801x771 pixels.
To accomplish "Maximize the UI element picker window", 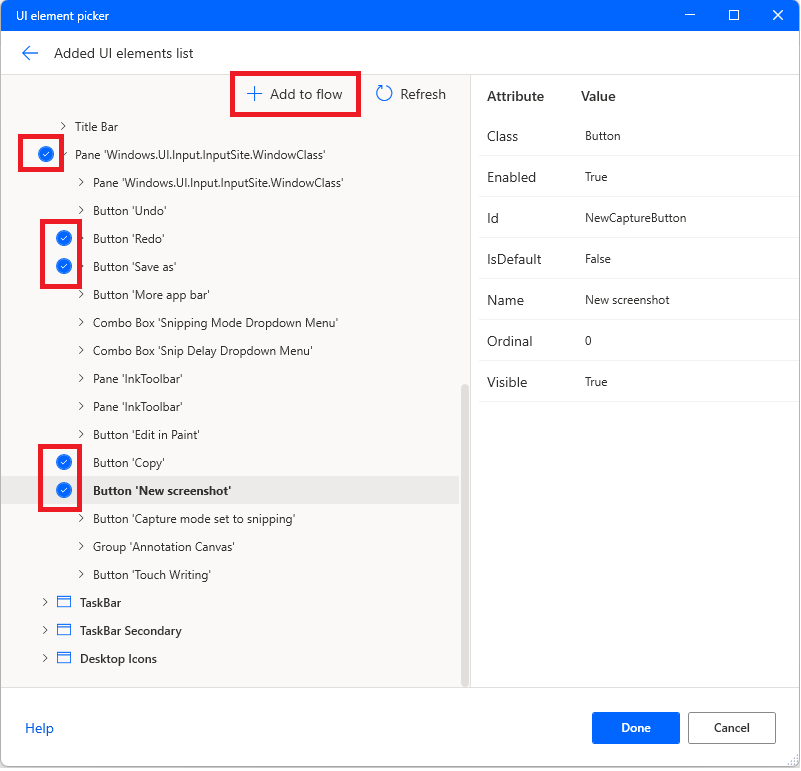I will pyautogui.click(x=734, y=15).
